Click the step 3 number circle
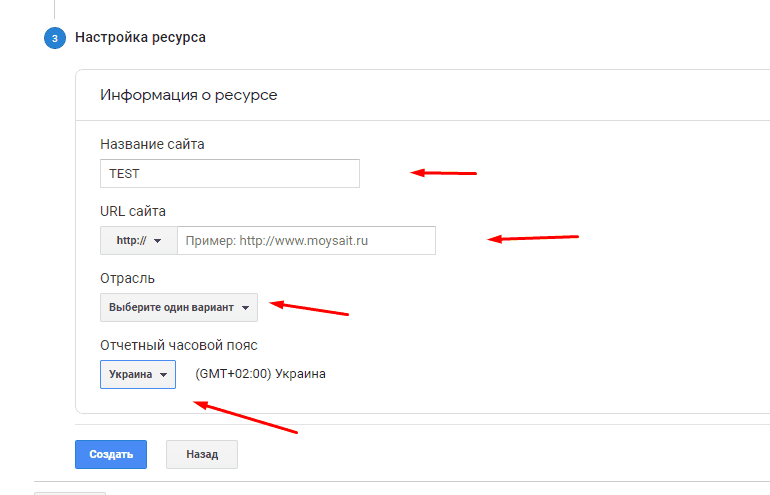The height and width of the screenshot is (495, 770). point(53,39)
